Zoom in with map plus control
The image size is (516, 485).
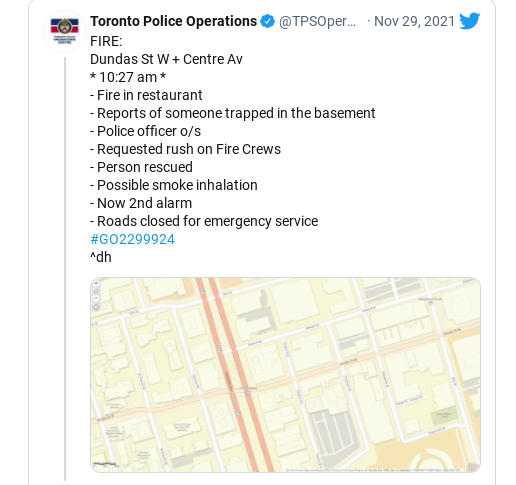point(96,283)
